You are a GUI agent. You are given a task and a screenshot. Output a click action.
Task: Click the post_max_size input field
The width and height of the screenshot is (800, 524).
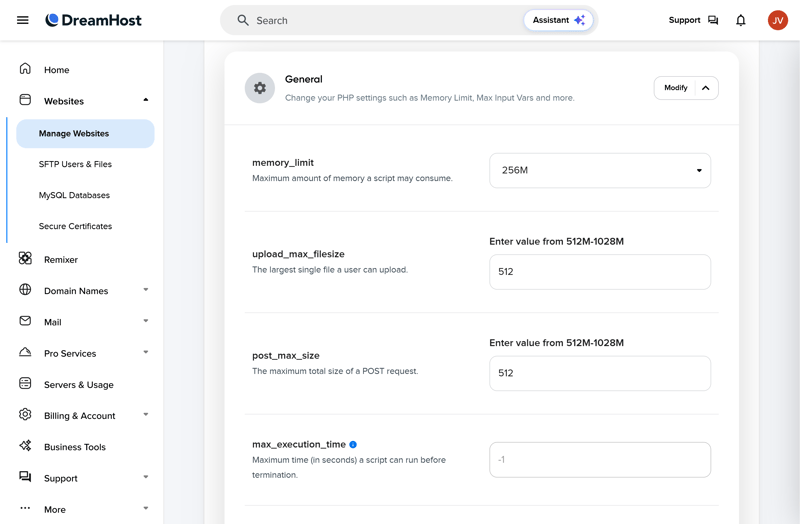coord(600,373)
